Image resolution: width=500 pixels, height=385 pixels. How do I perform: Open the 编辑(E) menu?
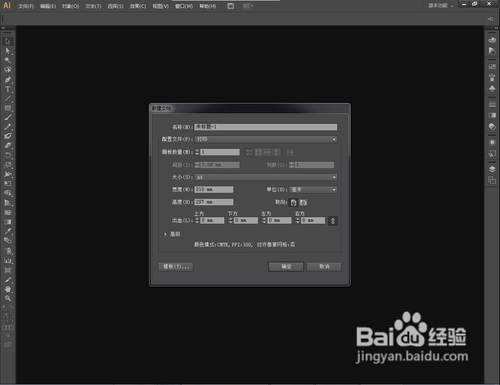48,6
